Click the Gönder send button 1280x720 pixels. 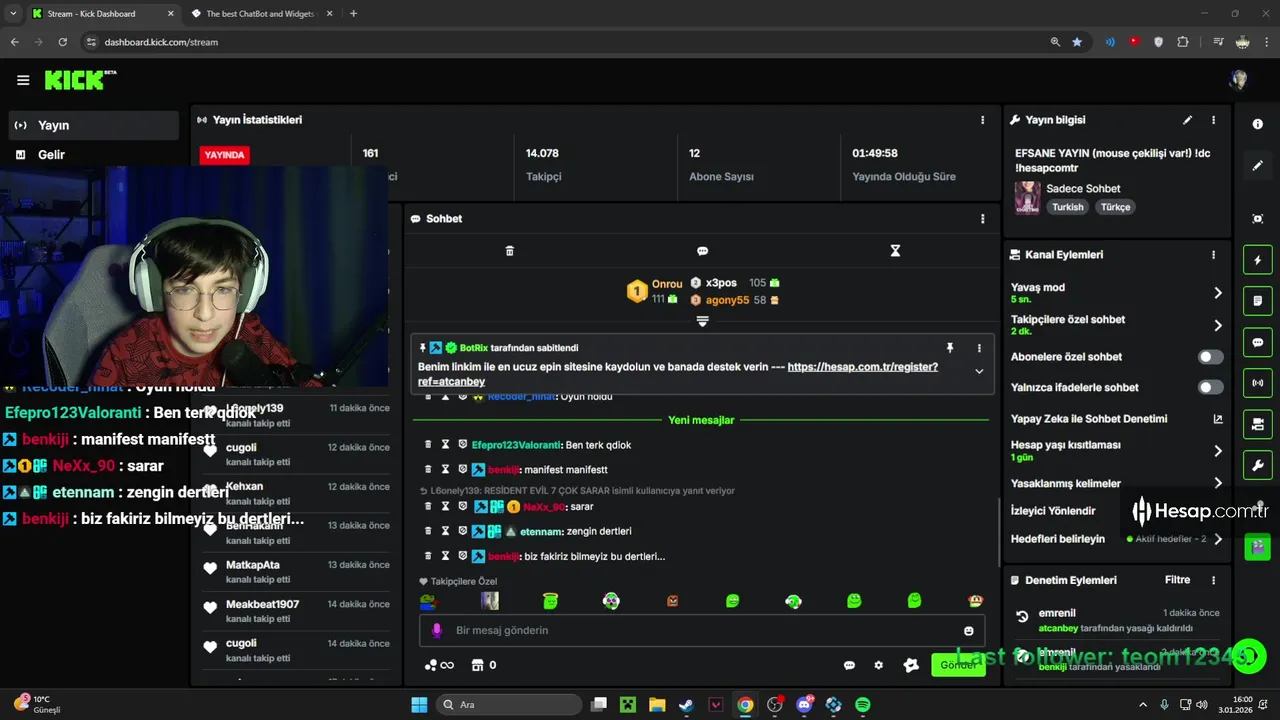point(958,666)
